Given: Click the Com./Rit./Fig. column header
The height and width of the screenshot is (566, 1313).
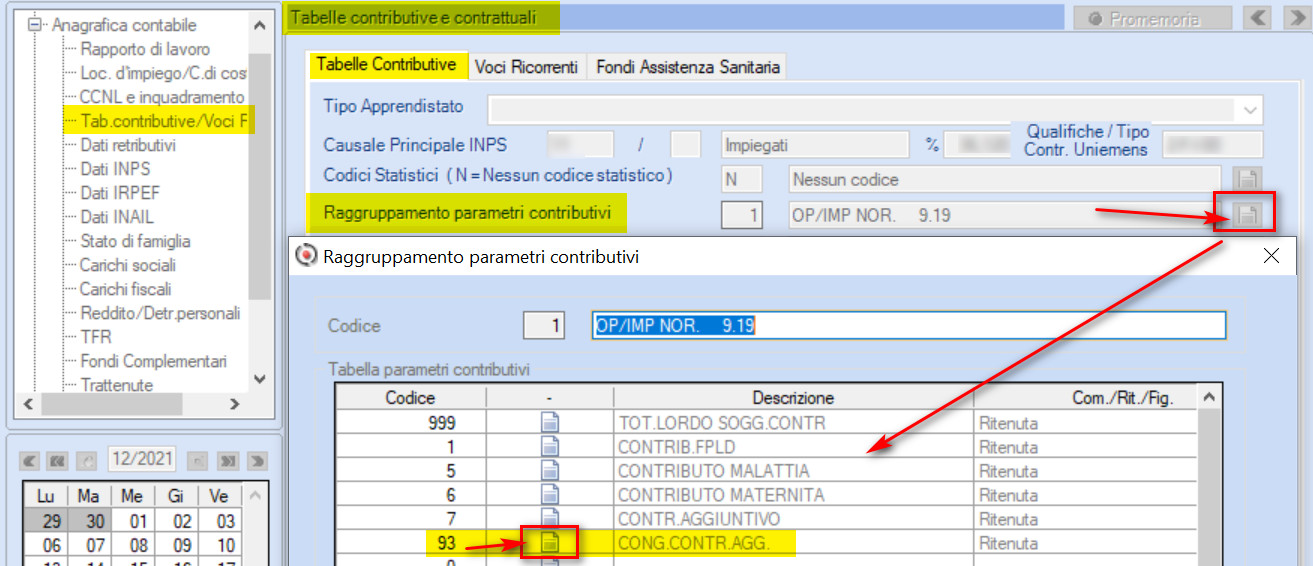Looking at the screenshot, I should (1085, 398).
